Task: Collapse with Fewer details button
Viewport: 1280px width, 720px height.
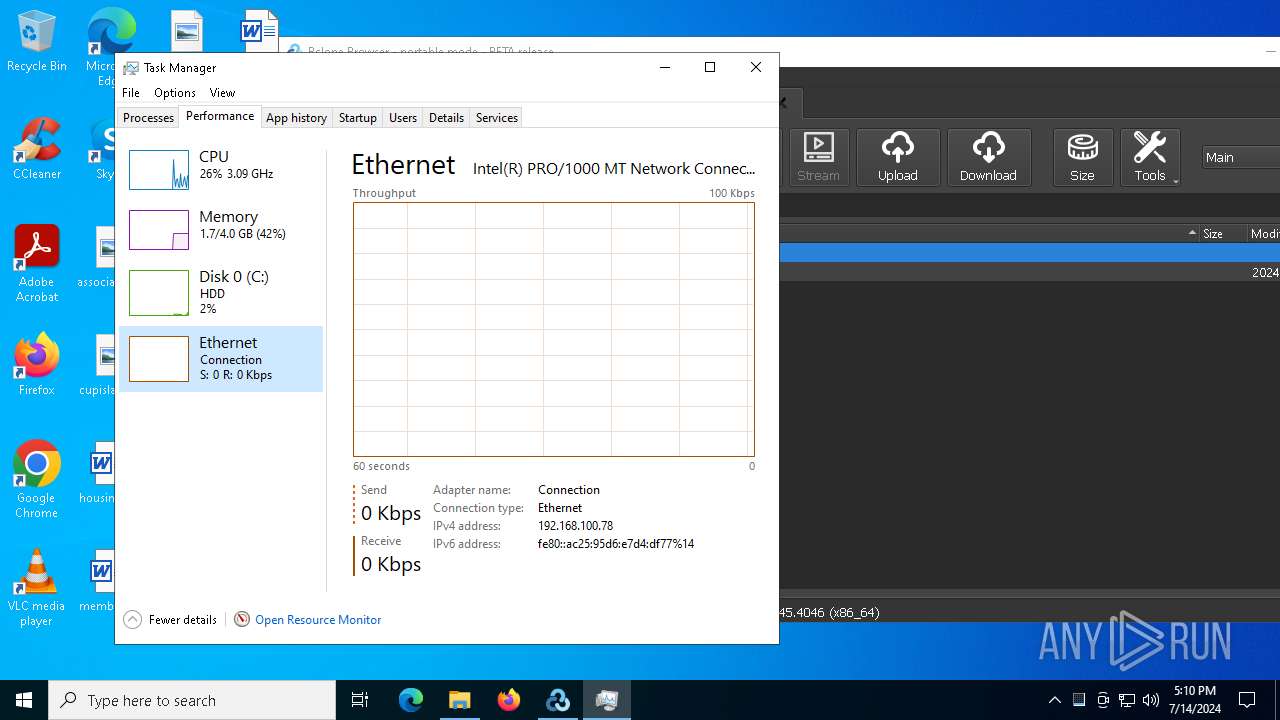Action: click(x=170, y=619)
